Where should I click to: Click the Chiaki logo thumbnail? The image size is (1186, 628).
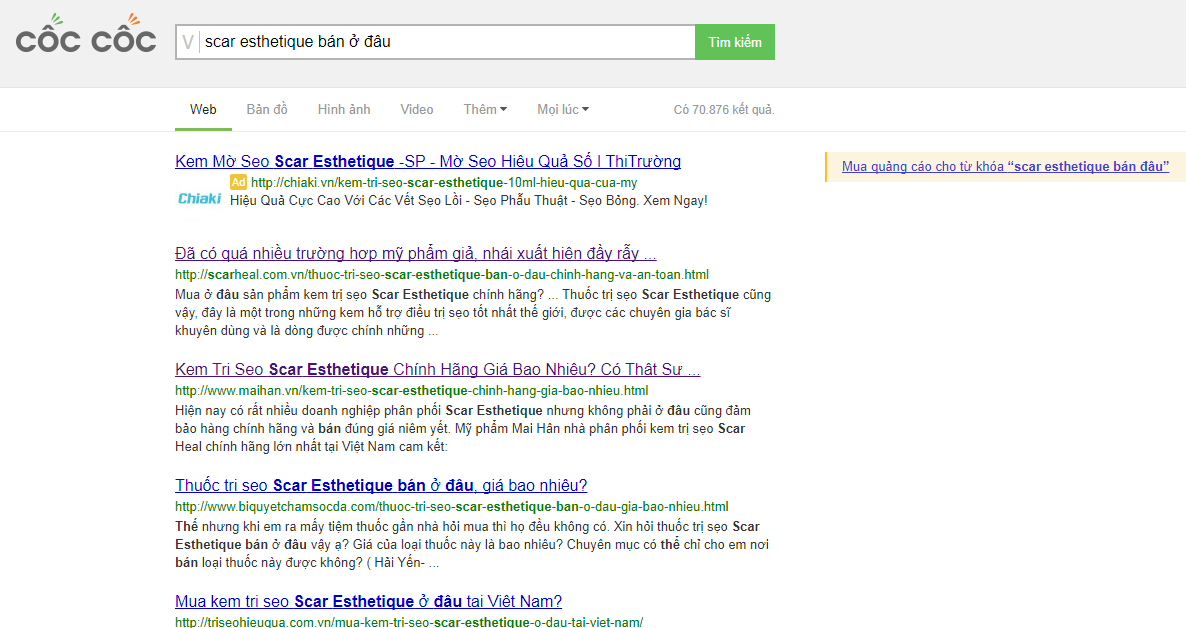click(199, 199)
